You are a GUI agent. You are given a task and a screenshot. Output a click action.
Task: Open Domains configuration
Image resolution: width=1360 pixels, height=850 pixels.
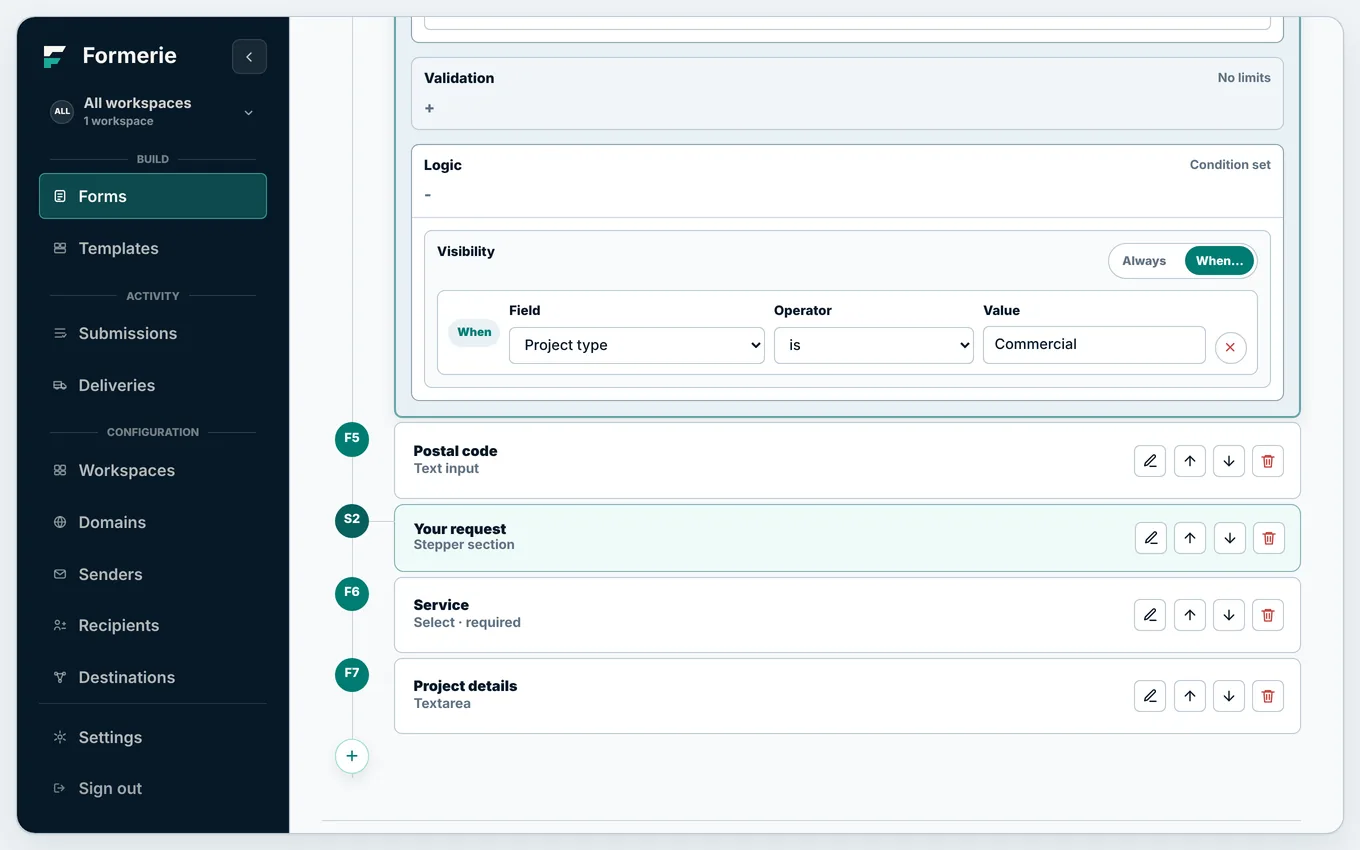153,522
